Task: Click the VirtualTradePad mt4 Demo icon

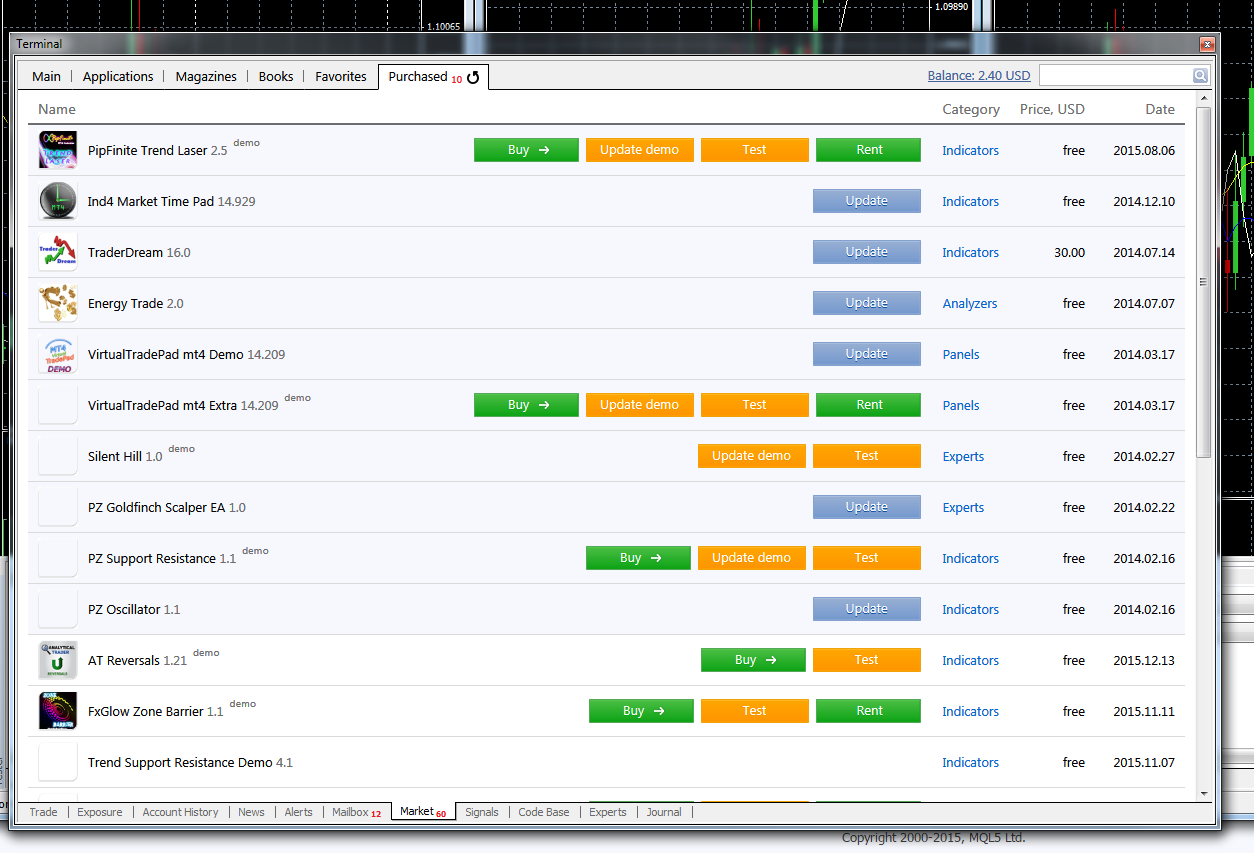Action: tap(58, 354)
